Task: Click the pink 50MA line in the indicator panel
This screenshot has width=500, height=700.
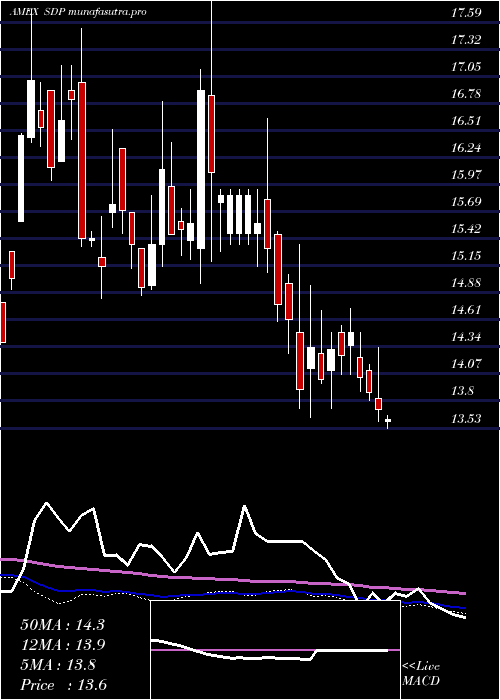Action: (x=232, y=579)
